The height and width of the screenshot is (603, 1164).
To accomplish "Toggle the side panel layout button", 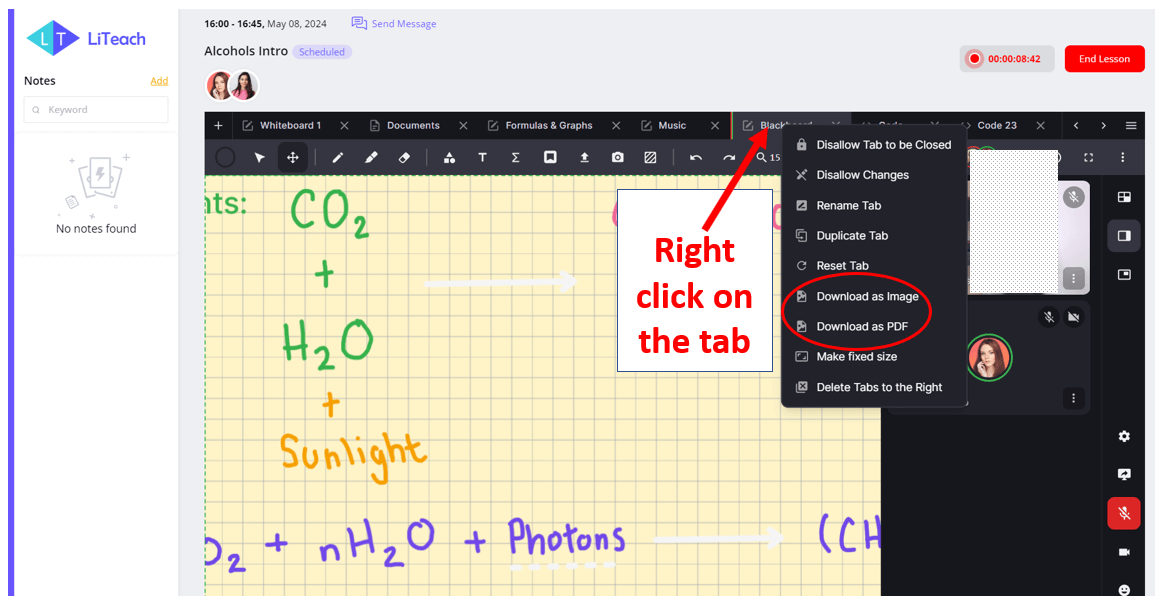I will tap(1124, 235).
